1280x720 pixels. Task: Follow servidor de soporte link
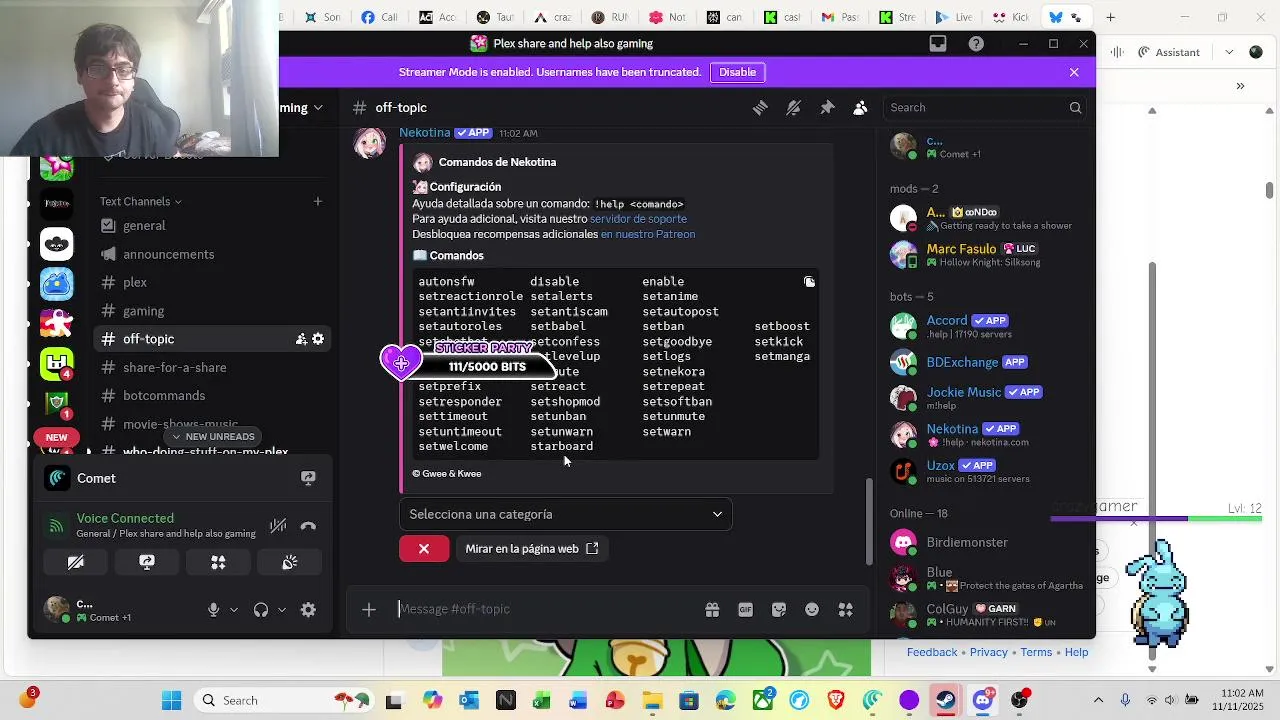pyautogui.click(x=638, y=219)
